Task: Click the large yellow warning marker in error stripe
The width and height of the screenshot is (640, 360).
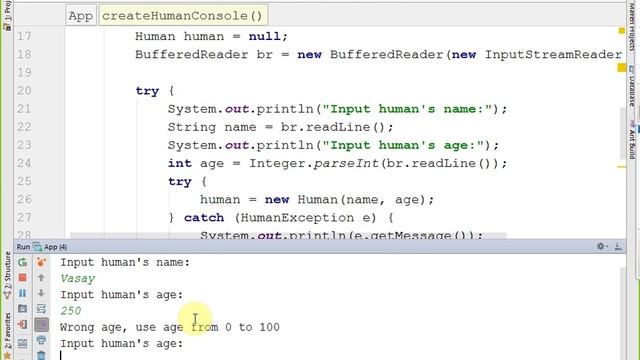Action: [x=622, y=67]
